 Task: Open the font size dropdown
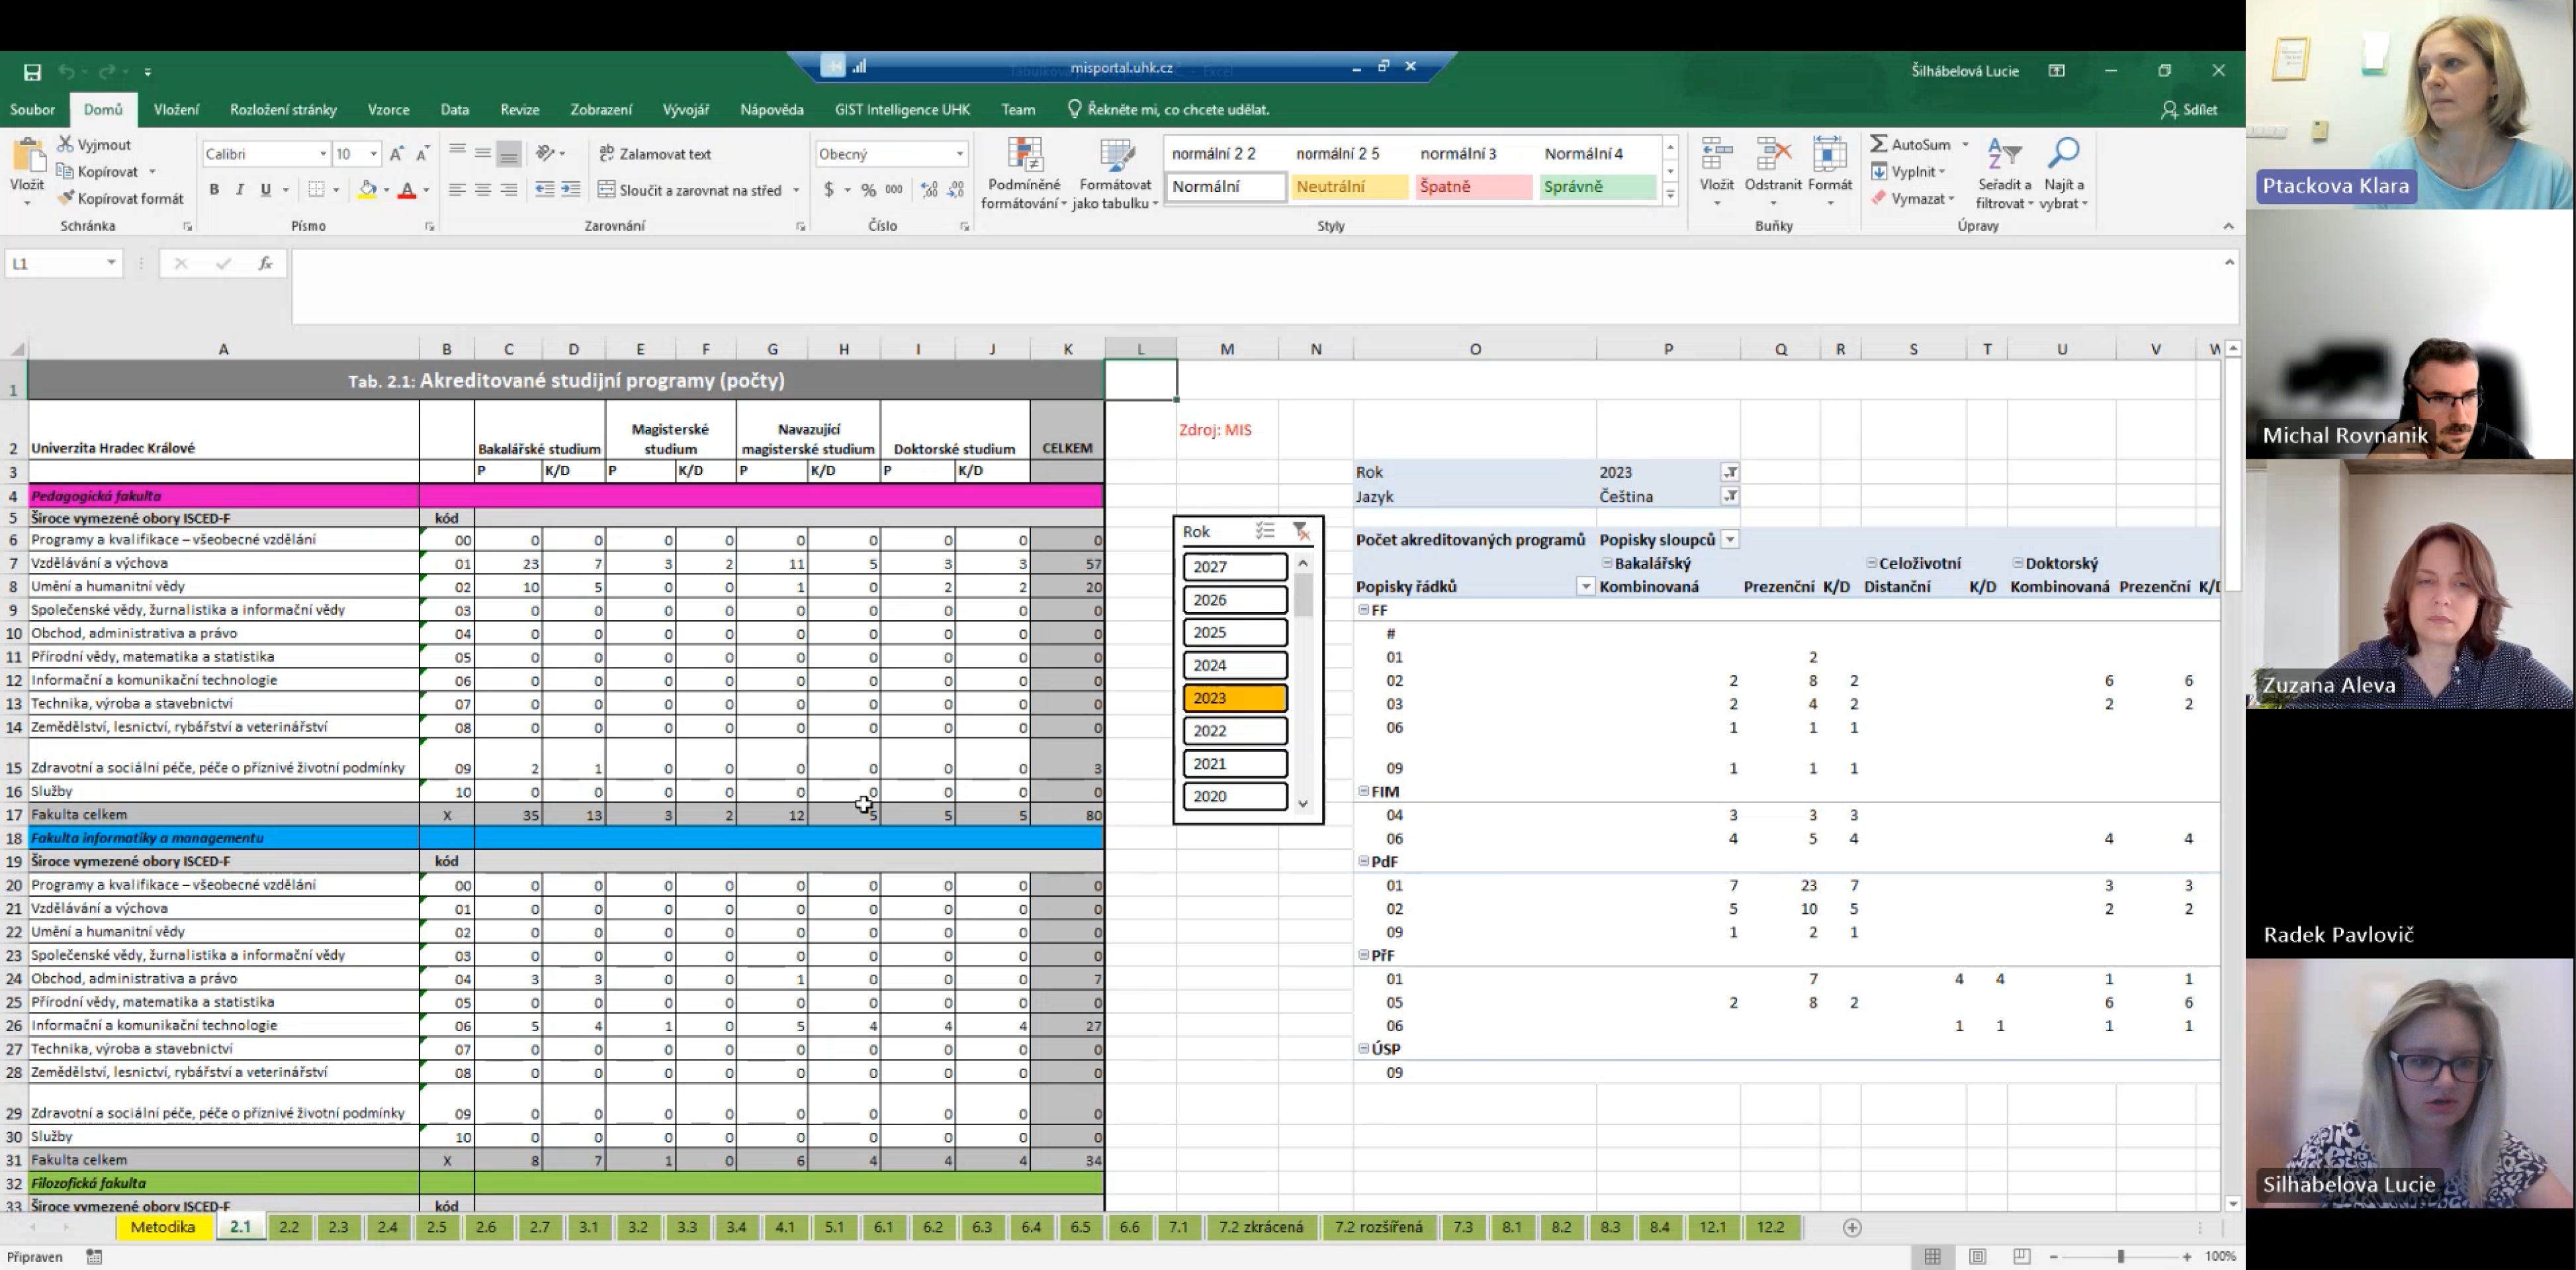pyautogui.click(x=373, y=154)
